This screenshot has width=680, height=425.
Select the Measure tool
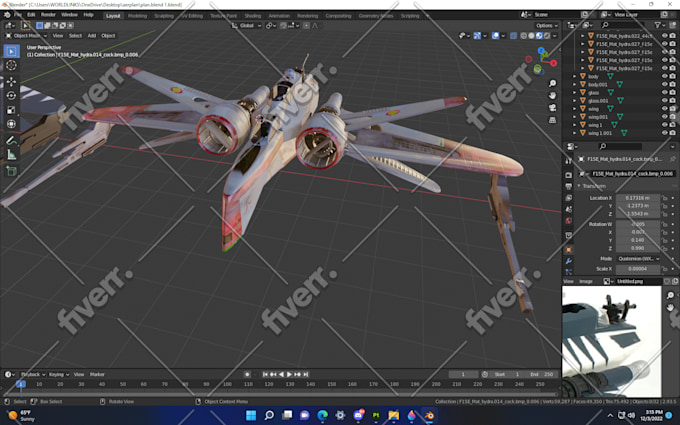[12, 154]
